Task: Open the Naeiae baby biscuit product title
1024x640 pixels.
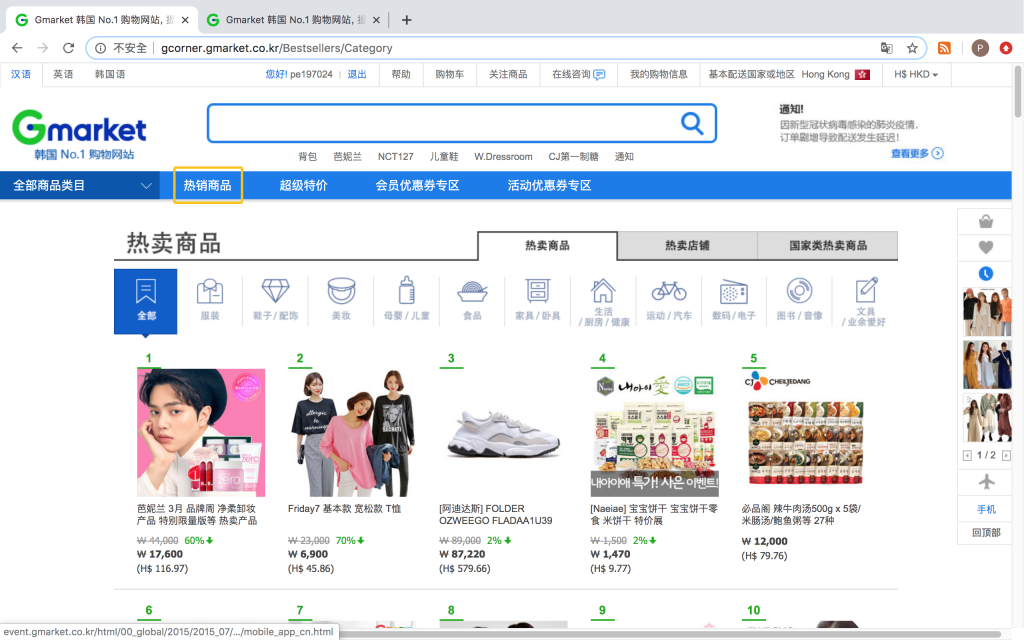Action: pos(654,515)
